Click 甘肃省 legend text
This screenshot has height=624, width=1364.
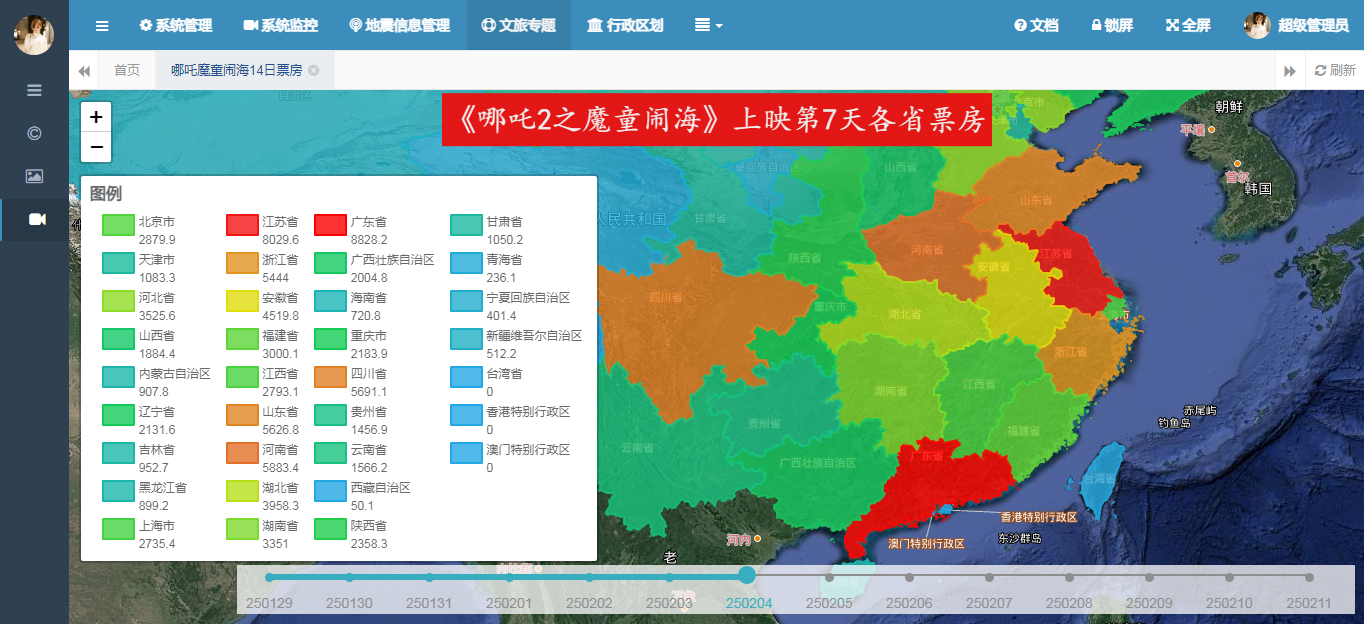[x=504, y=222]
